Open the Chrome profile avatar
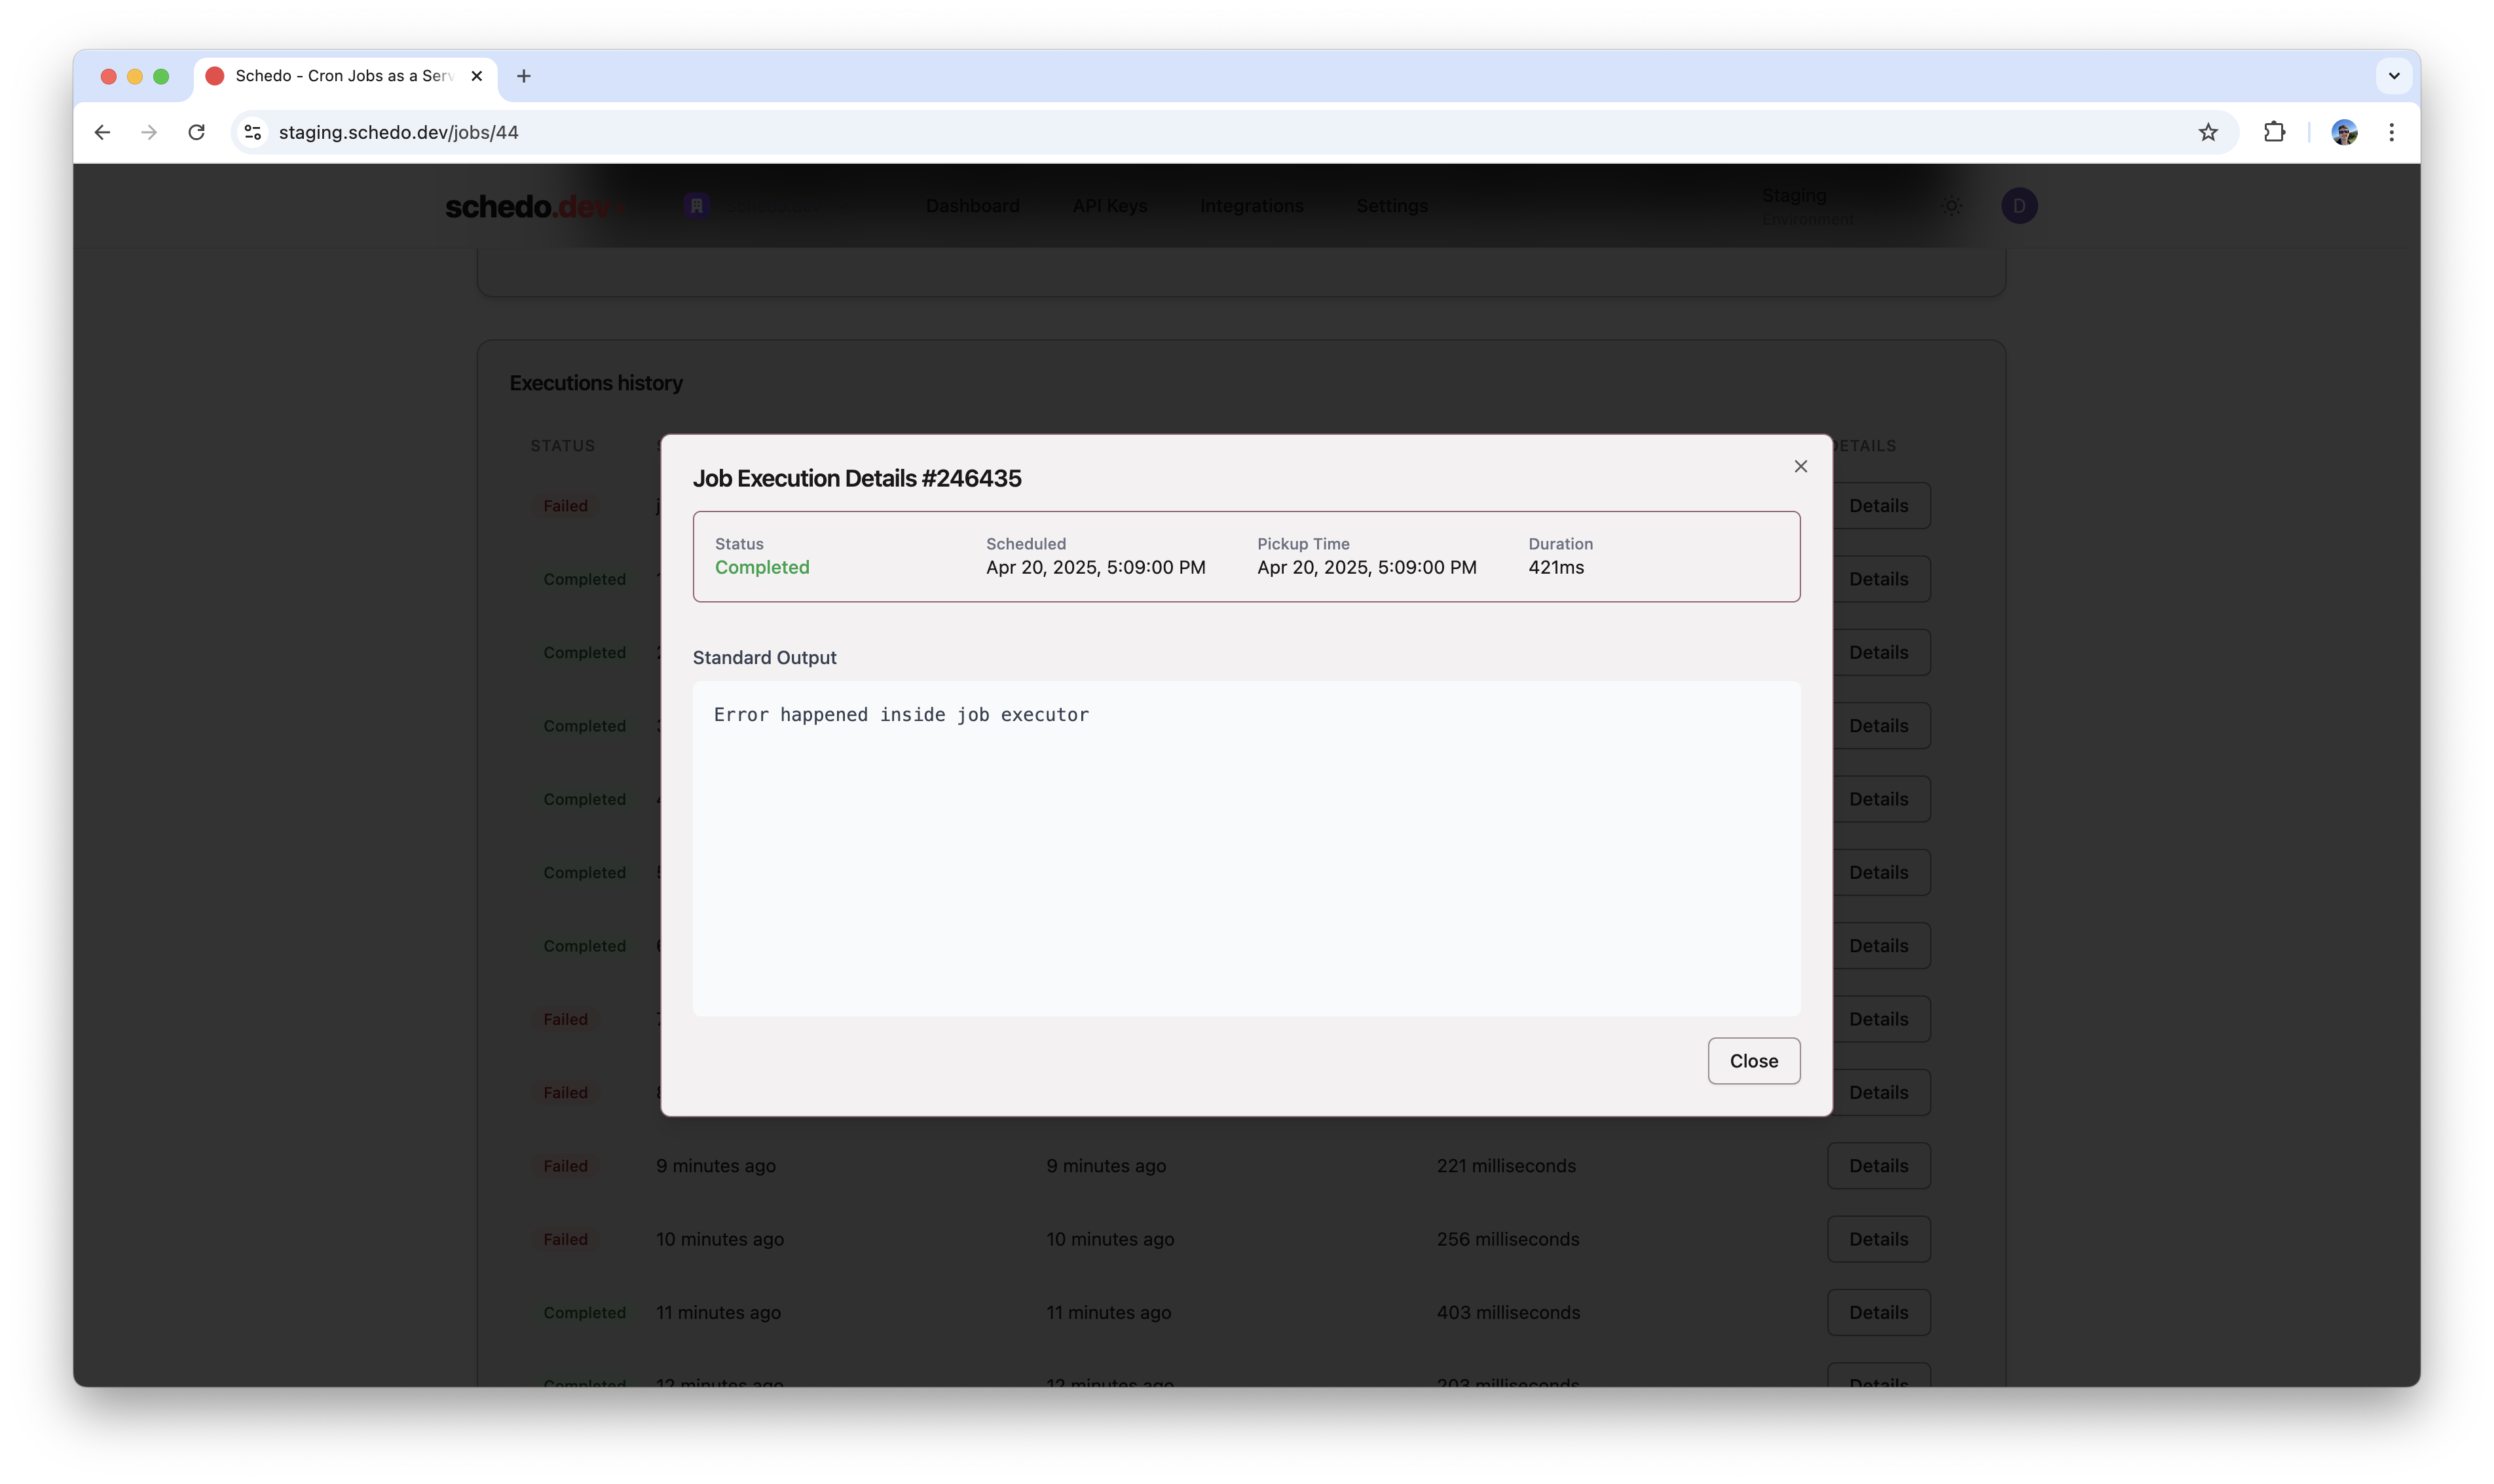 coord(2344,132)
